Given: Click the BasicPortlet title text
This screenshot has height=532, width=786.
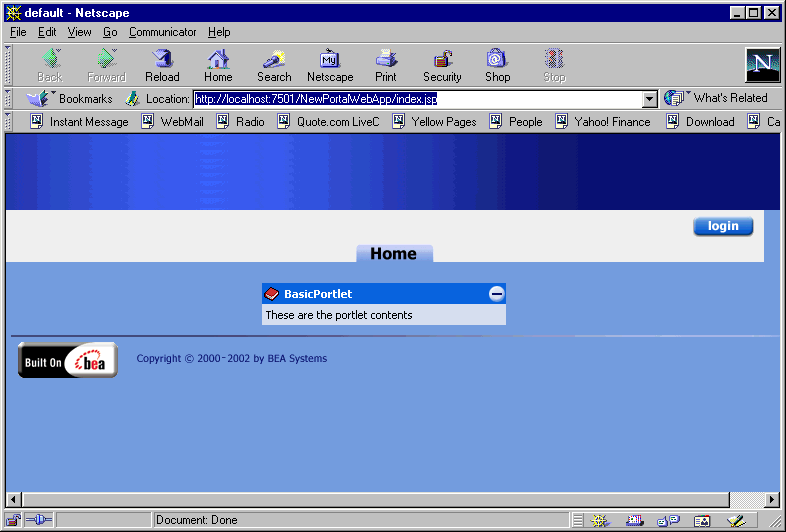Looking at the screenshot, I should coord(318,294).
